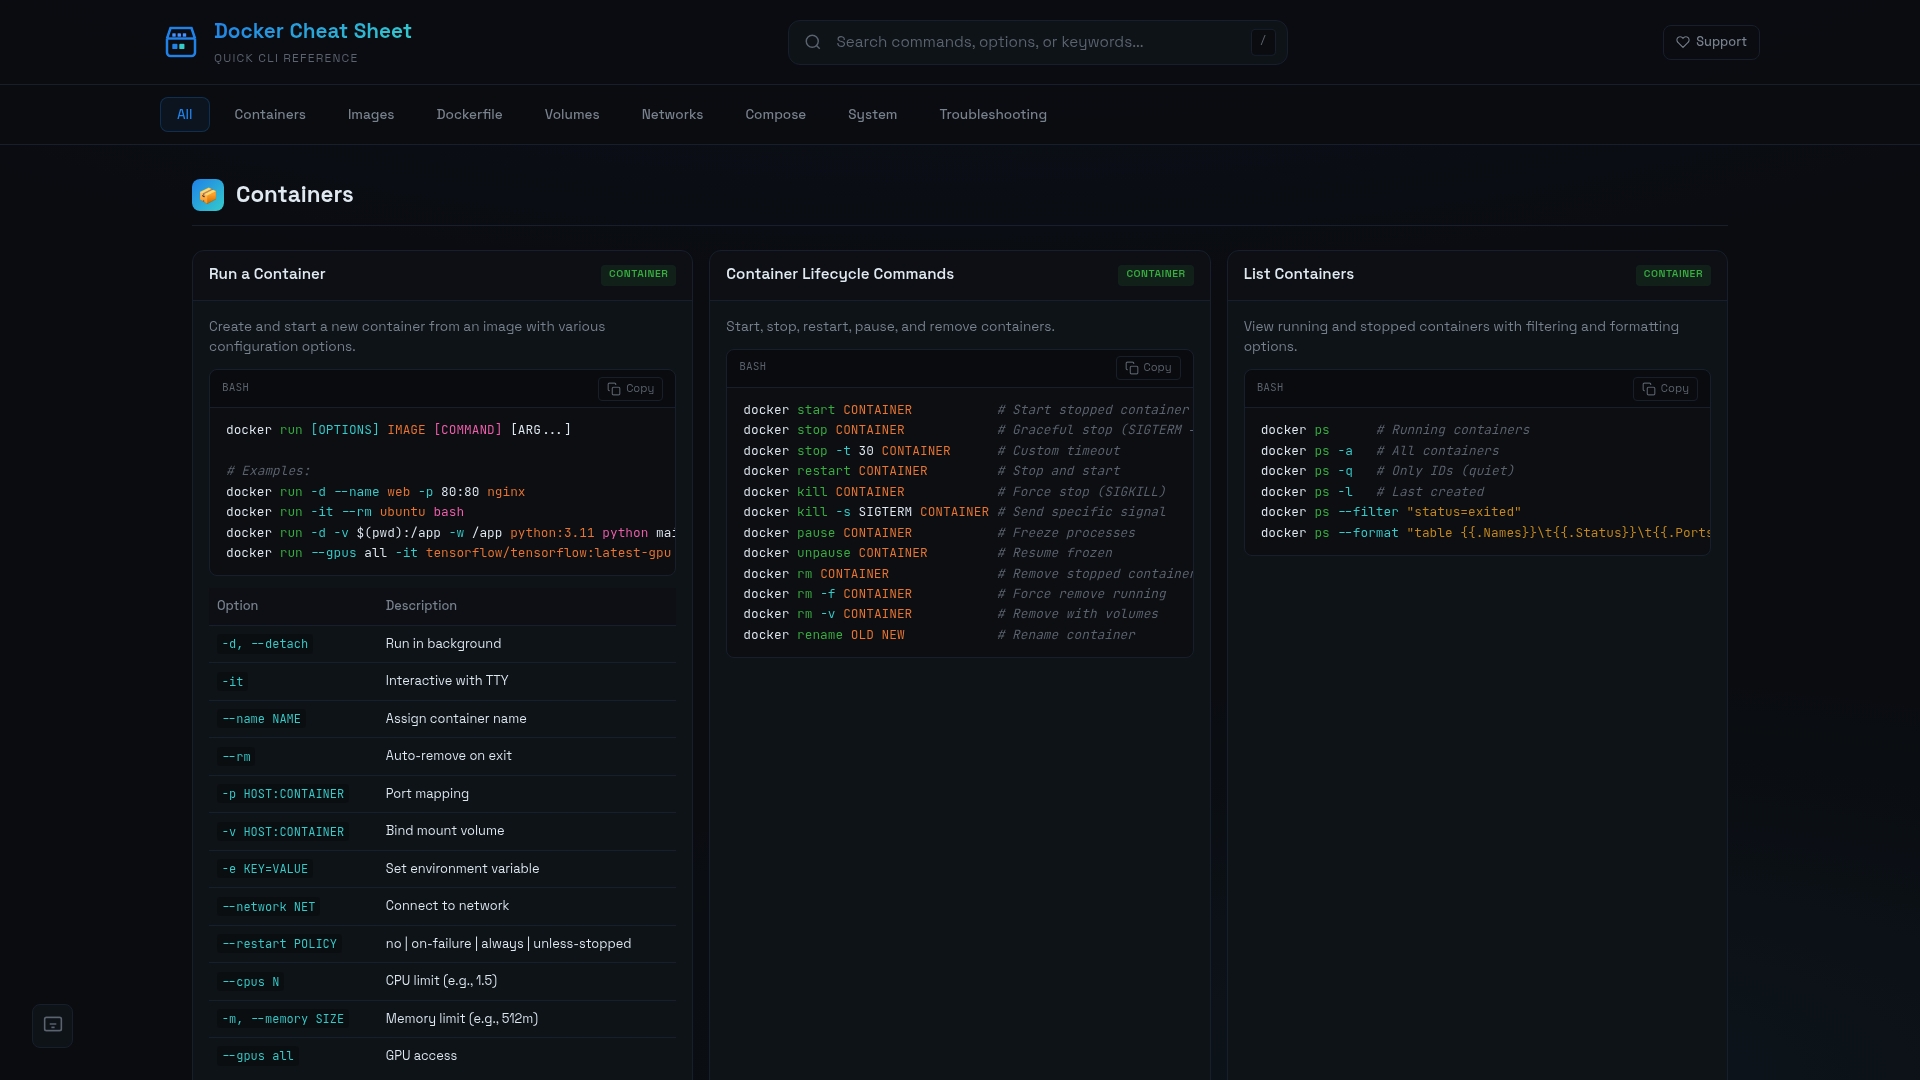Click the '-p HOST:CONTAINER' option cell

(x=283, y=794)
